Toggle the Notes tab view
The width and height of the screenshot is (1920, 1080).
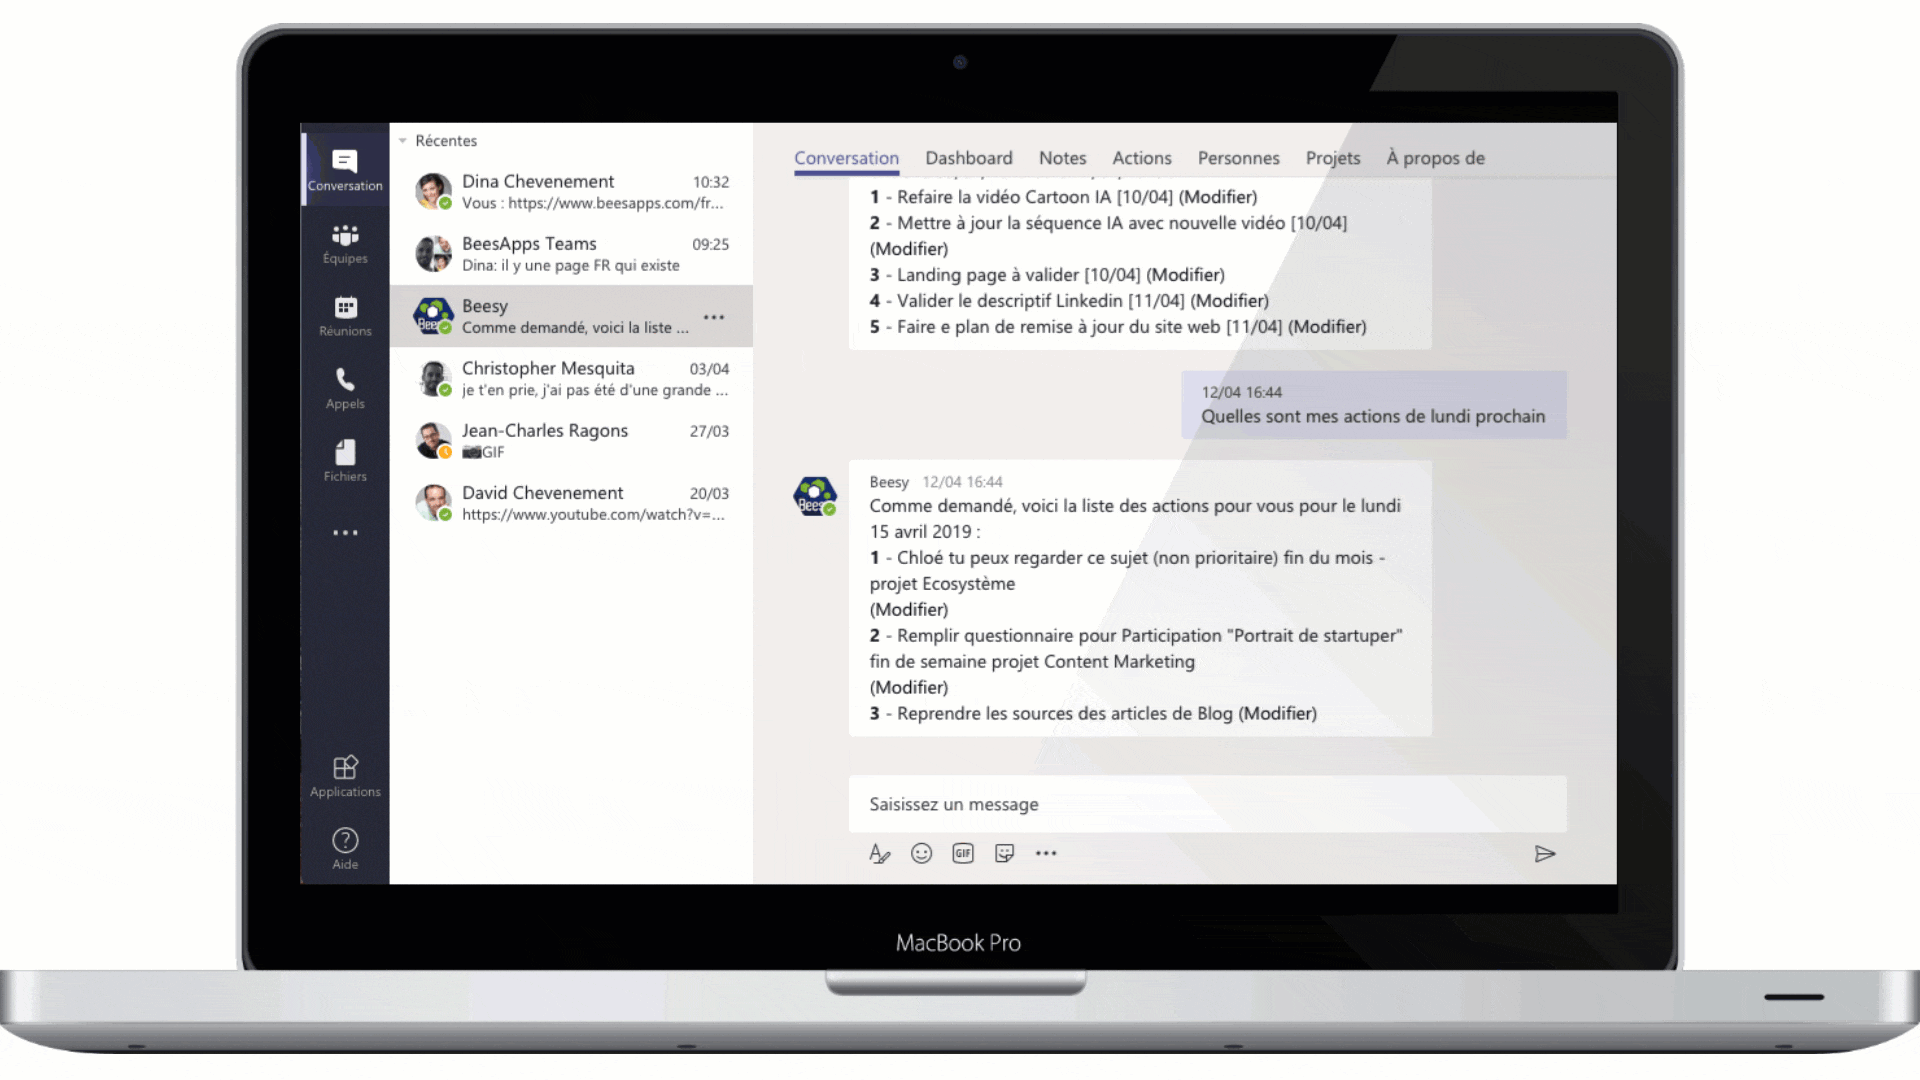[x=1063, y=157]
